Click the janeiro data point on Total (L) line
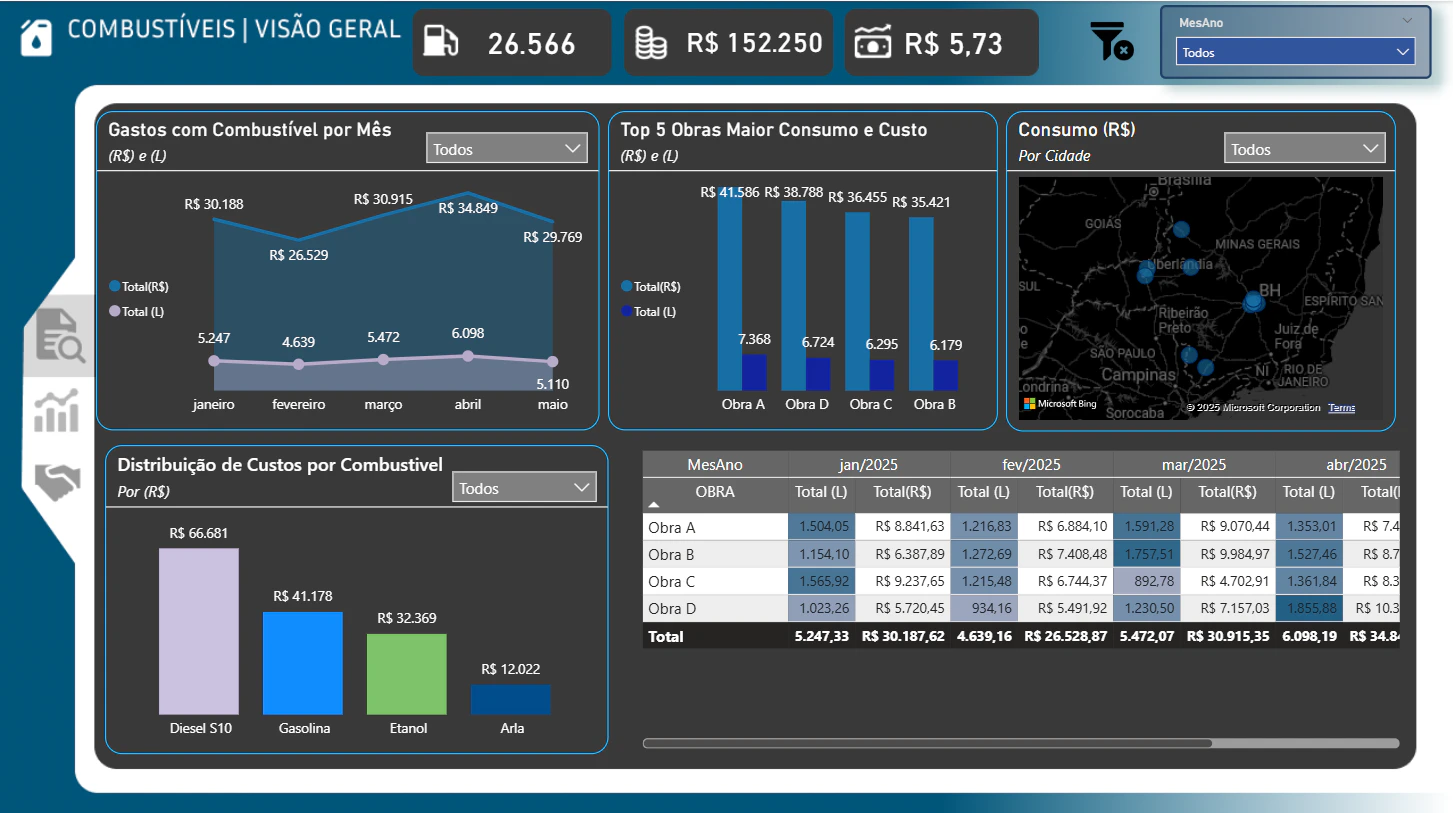 214,360
